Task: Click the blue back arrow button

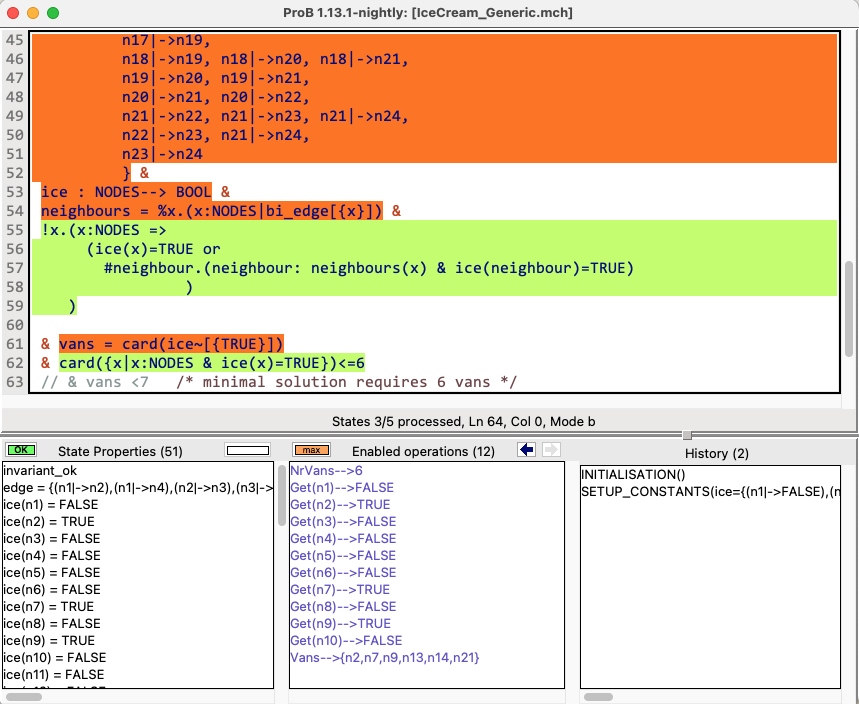Action: point(527,451)
